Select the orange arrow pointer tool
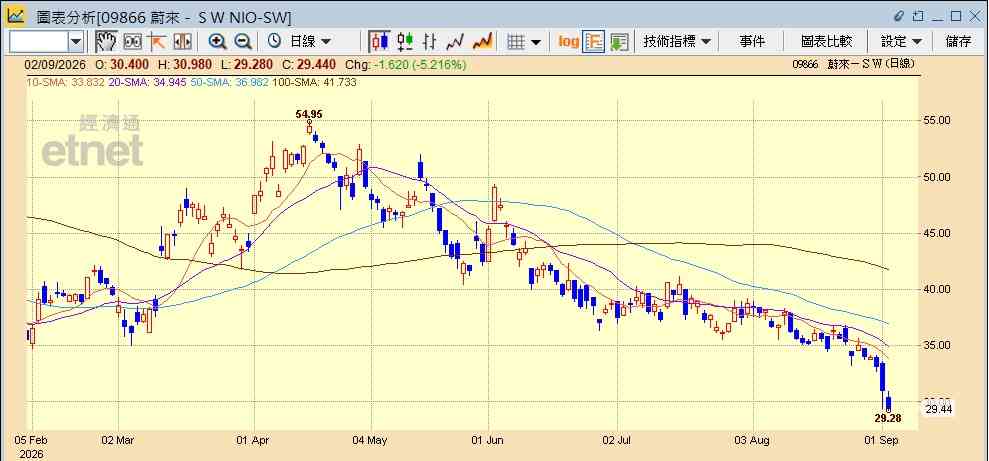Viewport: 989px width, 461px height. 156,42
